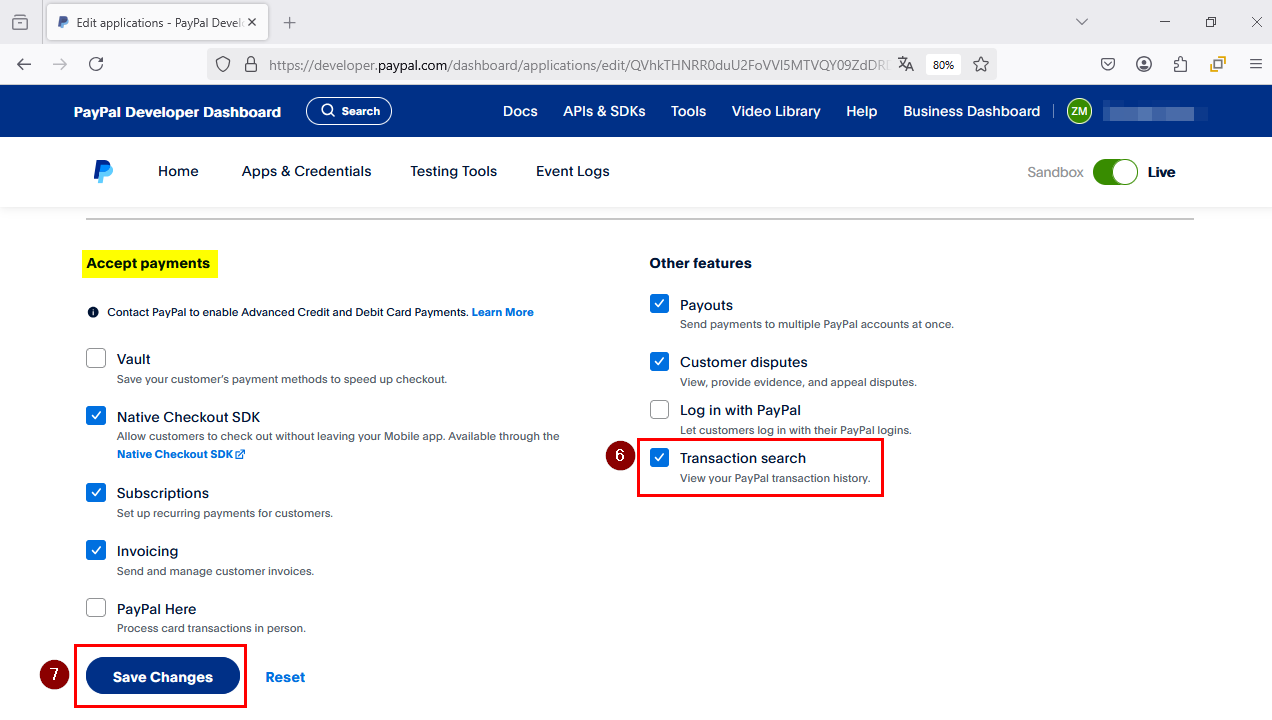Open Firefox application menu
This screenshot has width=1272, height=720.
(x=1256, y=64)
